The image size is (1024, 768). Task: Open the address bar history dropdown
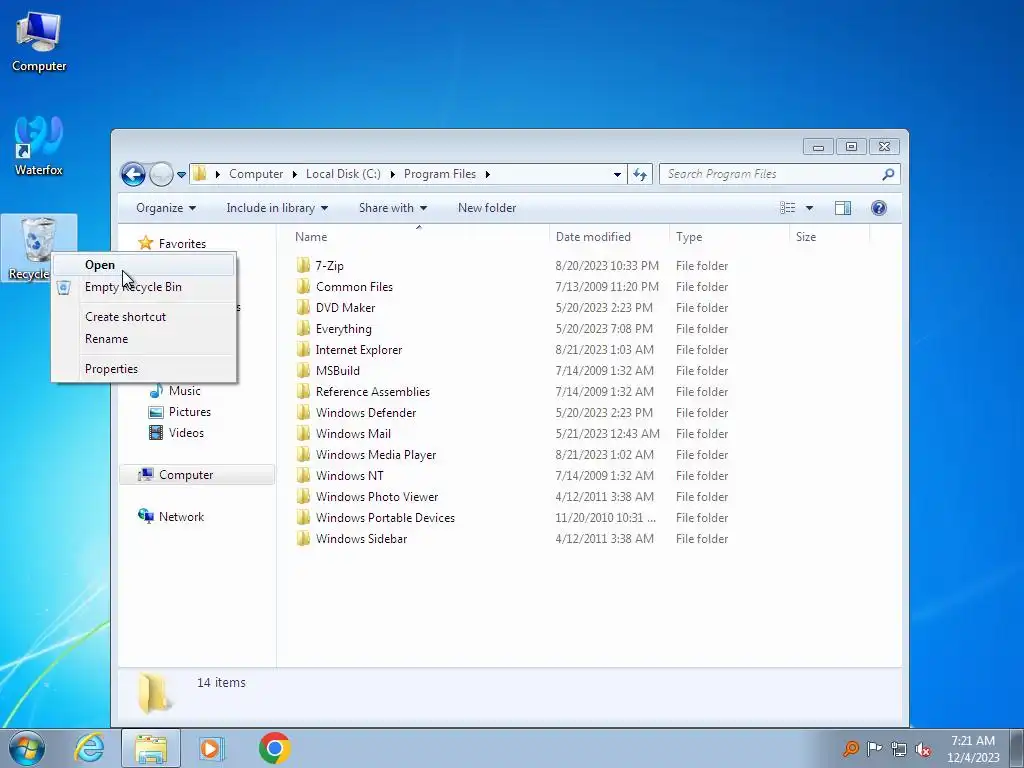tap(617, 174)
